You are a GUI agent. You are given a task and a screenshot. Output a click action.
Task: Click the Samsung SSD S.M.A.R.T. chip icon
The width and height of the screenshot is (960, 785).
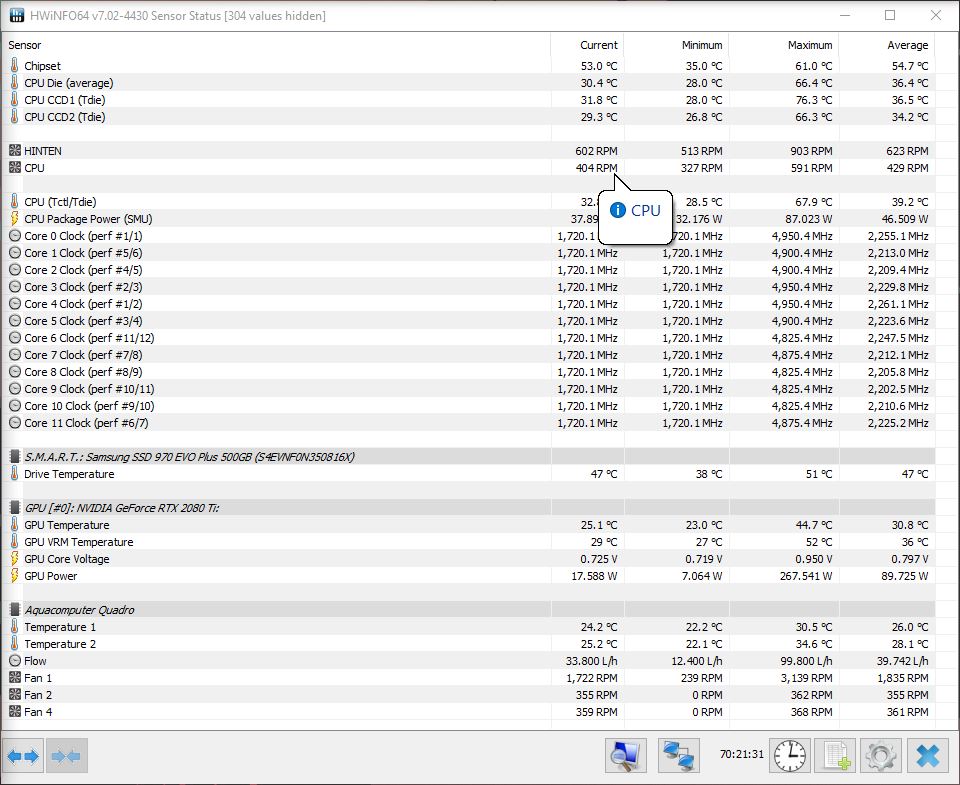[15, 456]
